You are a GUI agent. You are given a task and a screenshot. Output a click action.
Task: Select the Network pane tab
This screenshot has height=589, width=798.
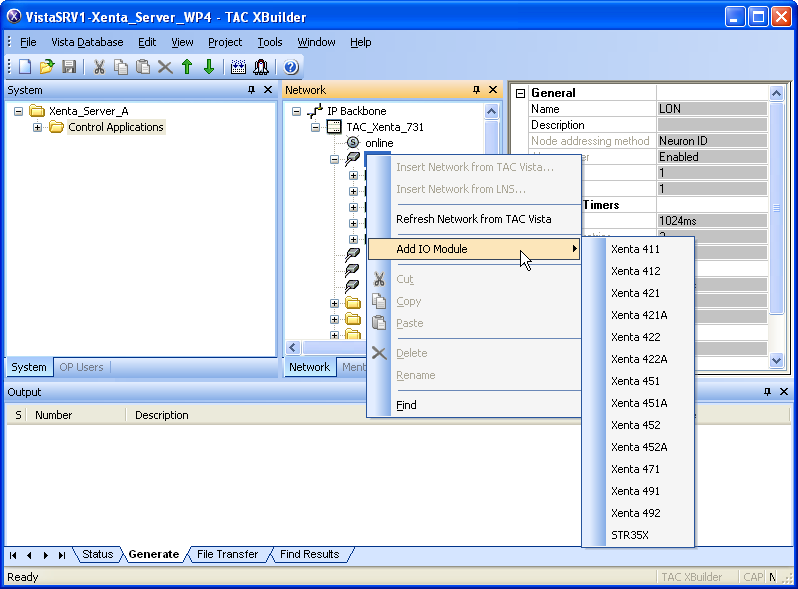pyautogui.click(x=309, y=367)
